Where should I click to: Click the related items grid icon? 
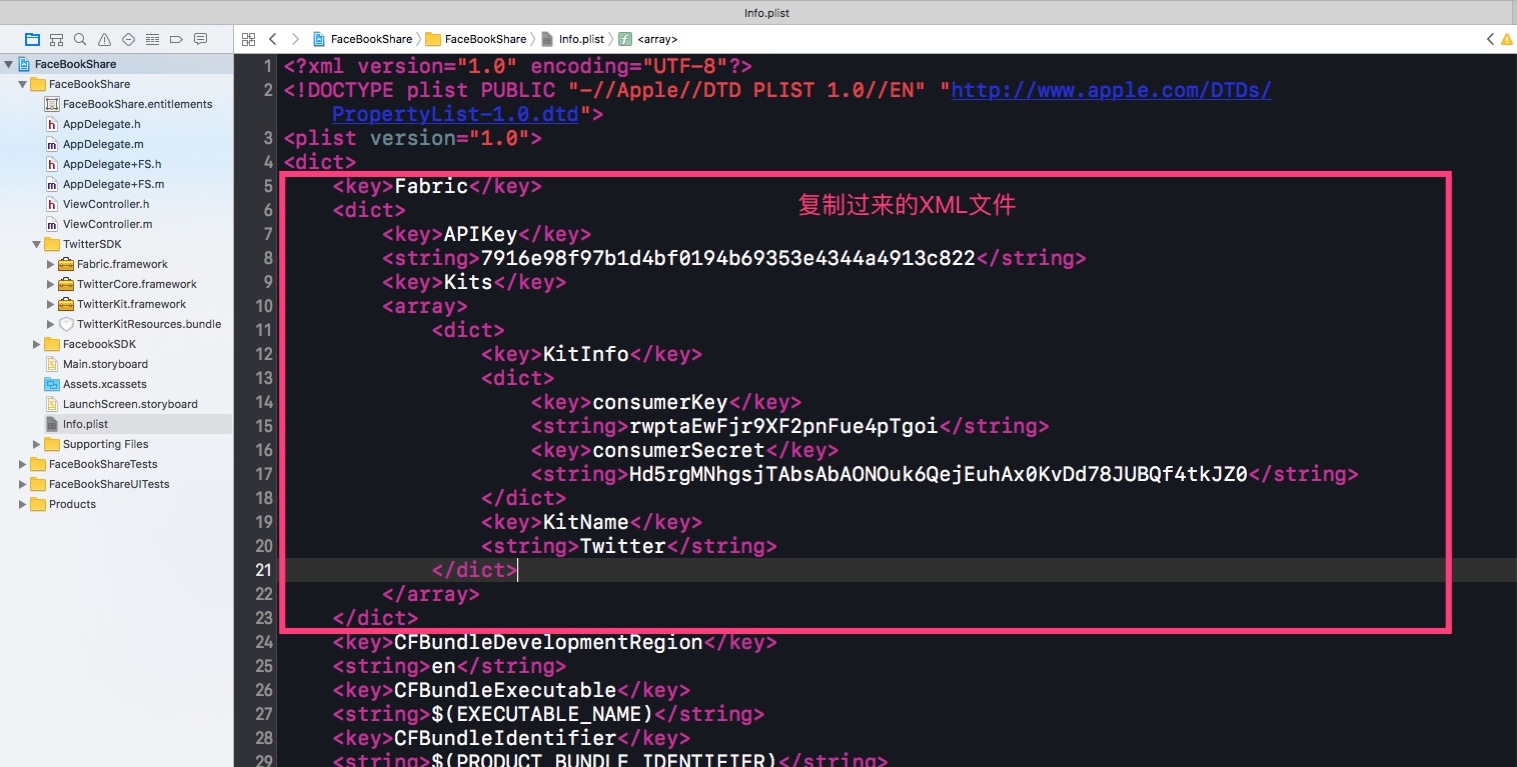click(x=249, y=39)
